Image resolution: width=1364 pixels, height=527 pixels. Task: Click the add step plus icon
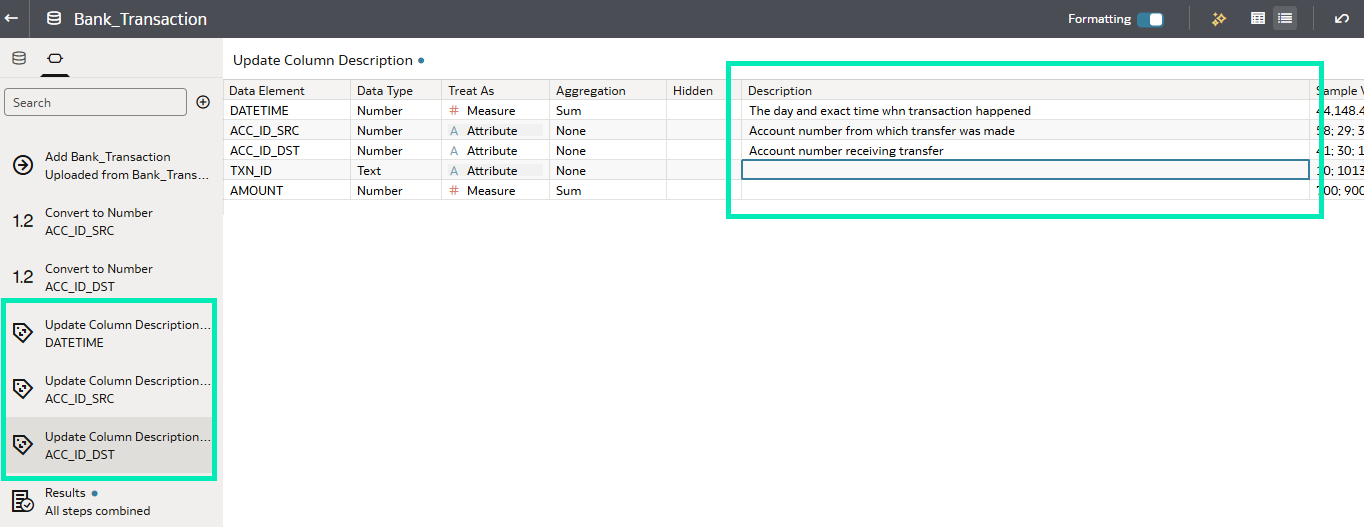point(203,102)
